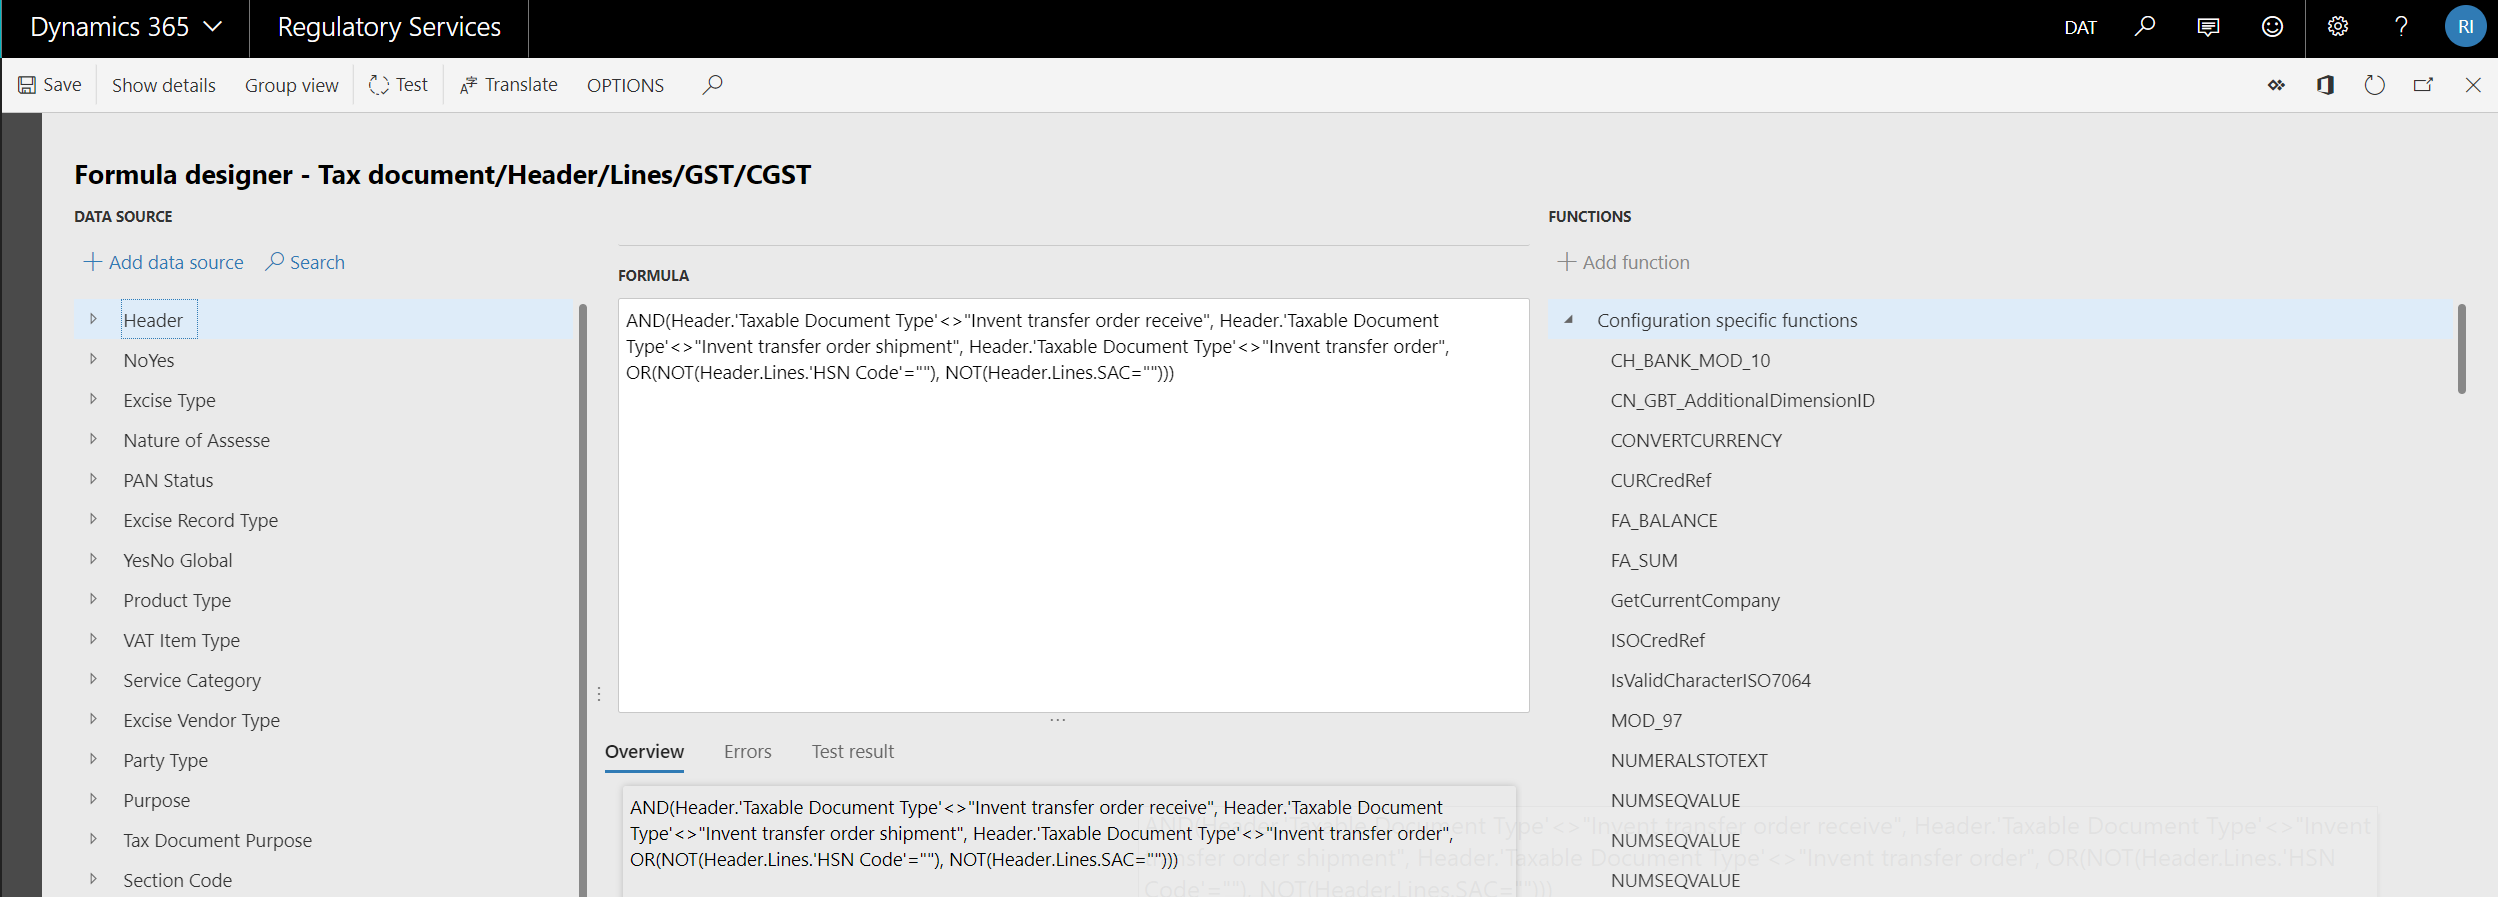This screenshot has height=897, width=2498.
Task: Expand the Excise Type node
Action: (x=94, y=399)
